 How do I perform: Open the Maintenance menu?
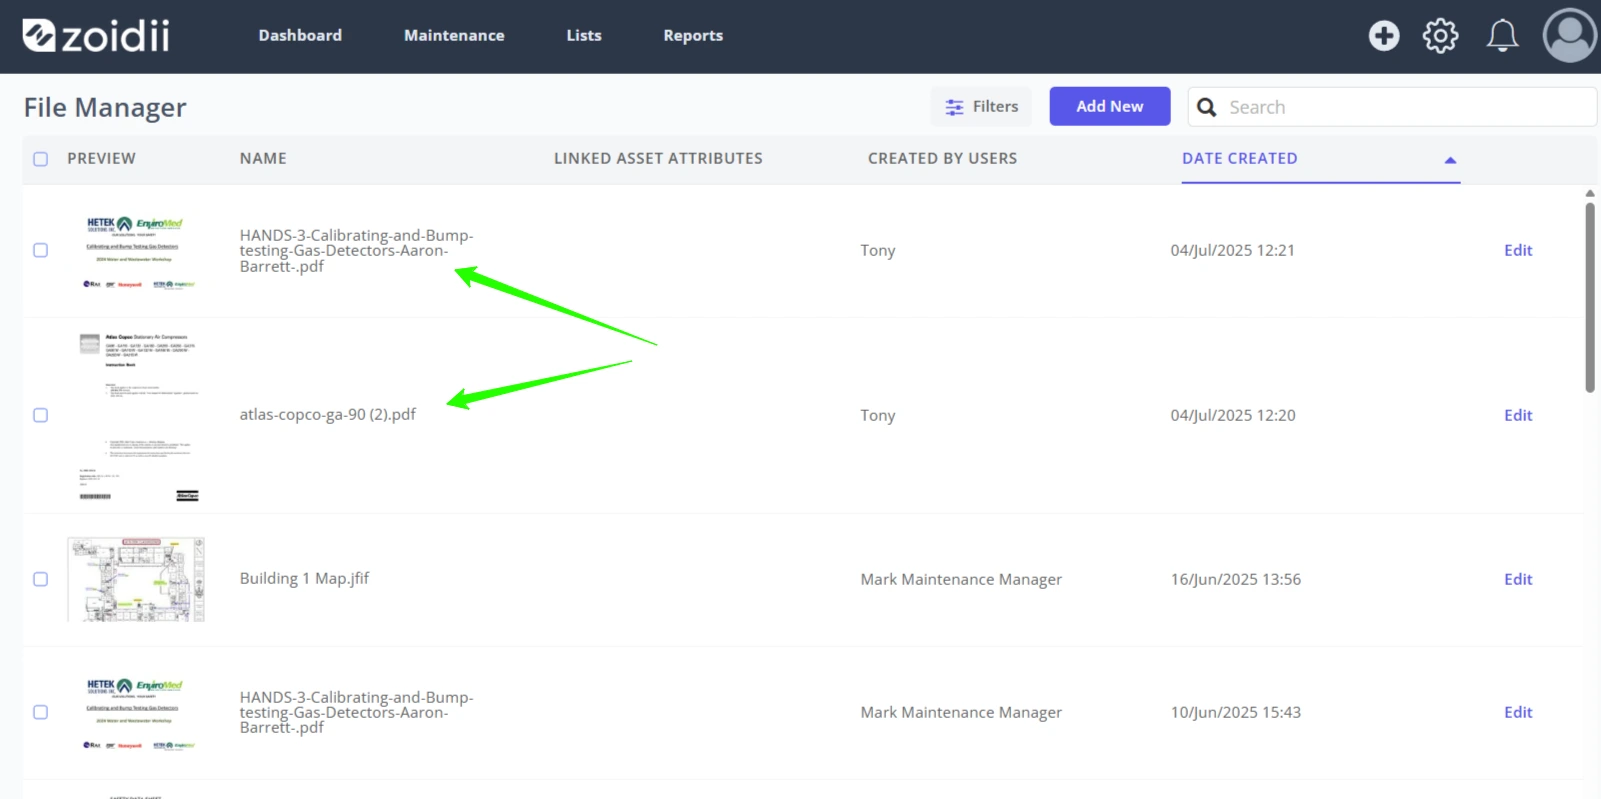point(454,35)
